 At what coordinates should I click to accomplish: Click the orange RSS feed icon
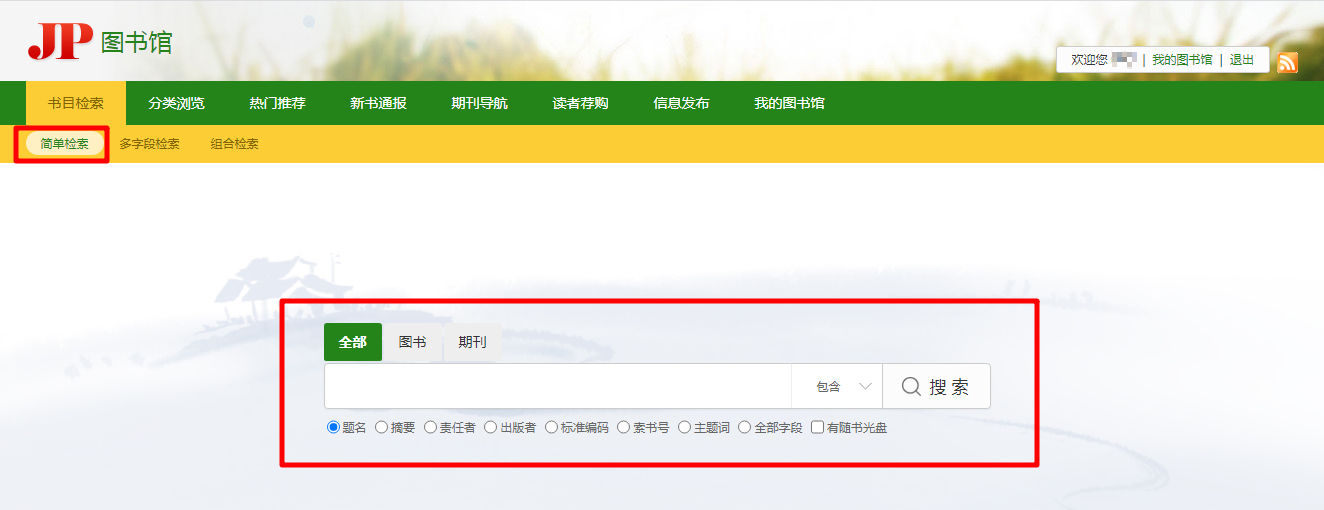1287,62
